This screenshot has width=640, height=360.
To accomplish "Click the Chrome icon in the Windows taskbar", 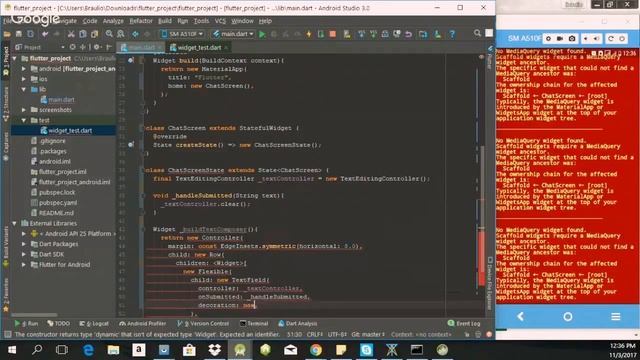I will pos(316,350).
